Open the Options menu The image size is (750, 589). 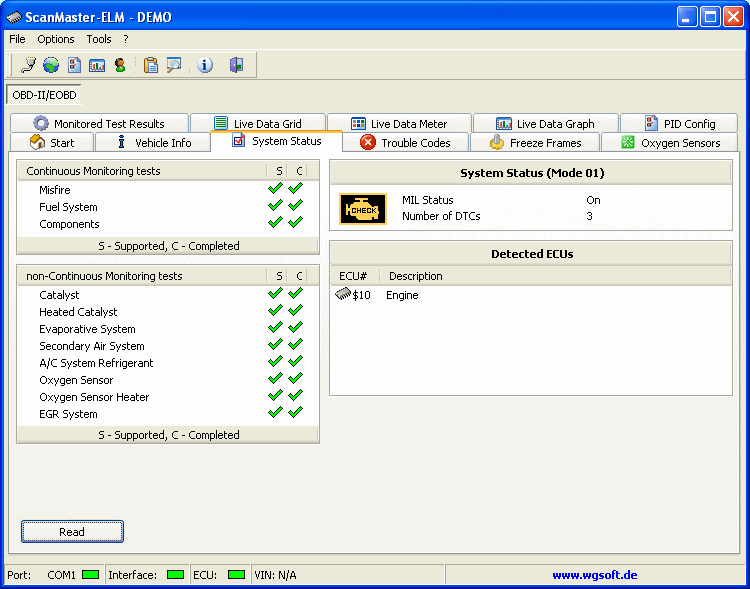[56, 39]
